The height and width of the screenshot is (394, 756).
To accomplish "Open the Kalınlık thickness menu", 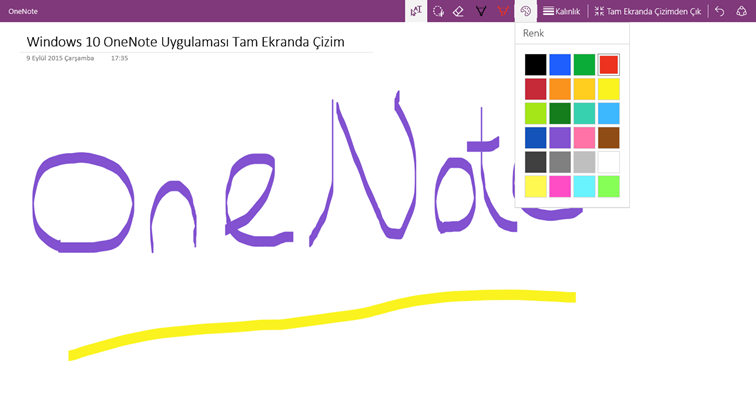I will 562,11.
